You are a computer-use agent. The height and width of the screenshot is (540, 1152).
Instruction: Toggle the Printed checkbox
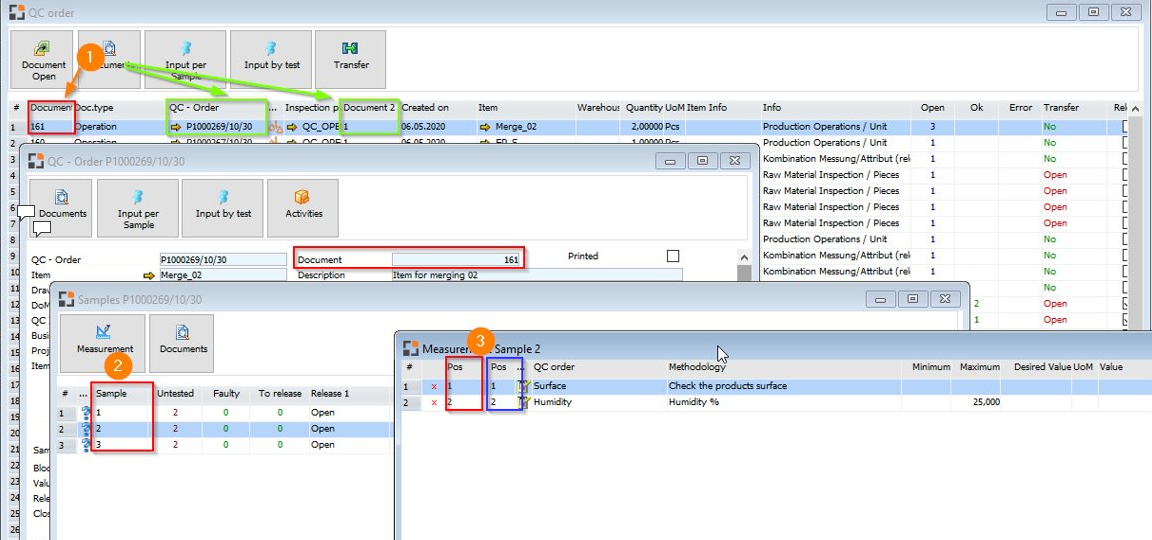[673, 256]
